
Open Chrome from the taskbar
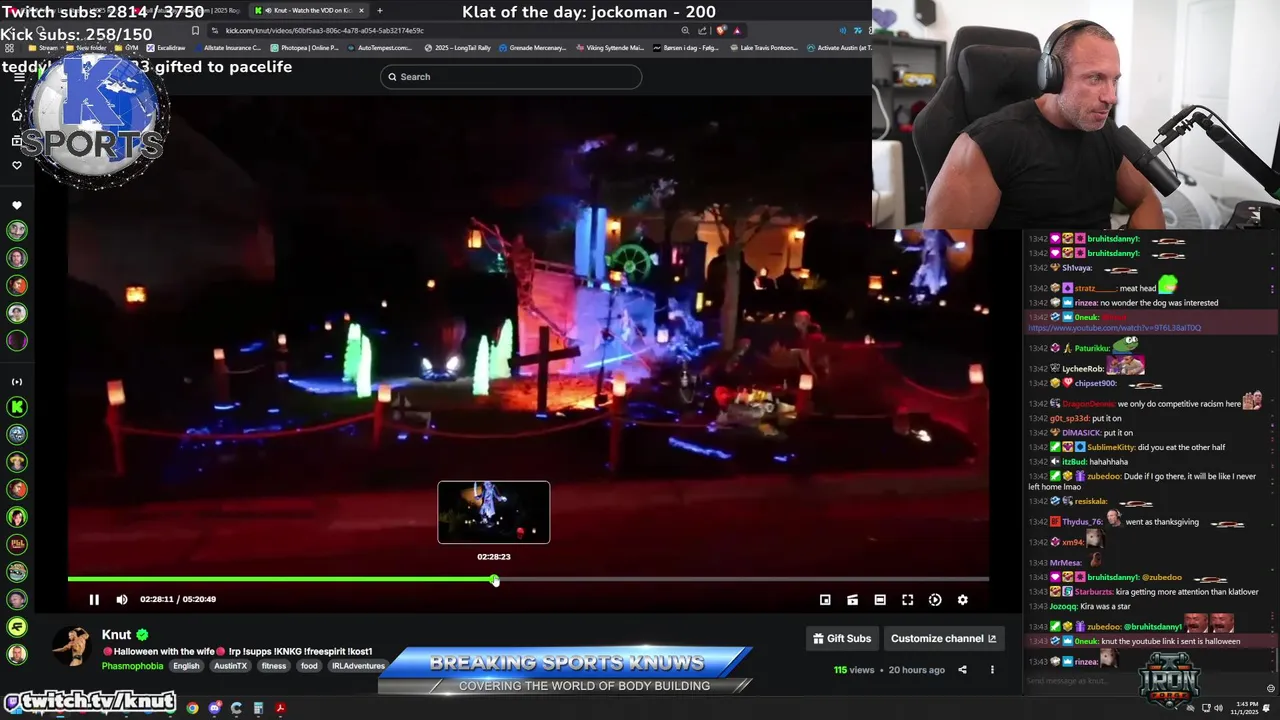click(192, 709)
